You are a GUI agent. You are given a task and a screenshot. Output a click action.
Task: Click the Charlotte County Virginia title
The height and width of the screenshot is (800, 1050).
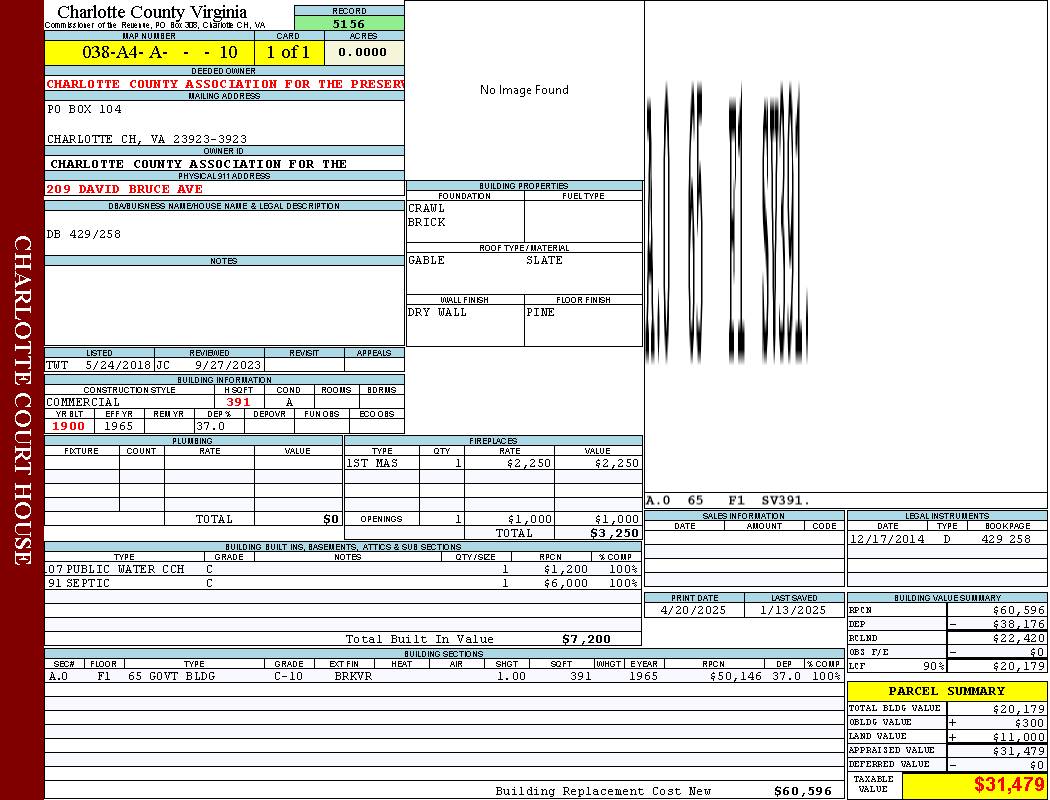tap(152, 12)
